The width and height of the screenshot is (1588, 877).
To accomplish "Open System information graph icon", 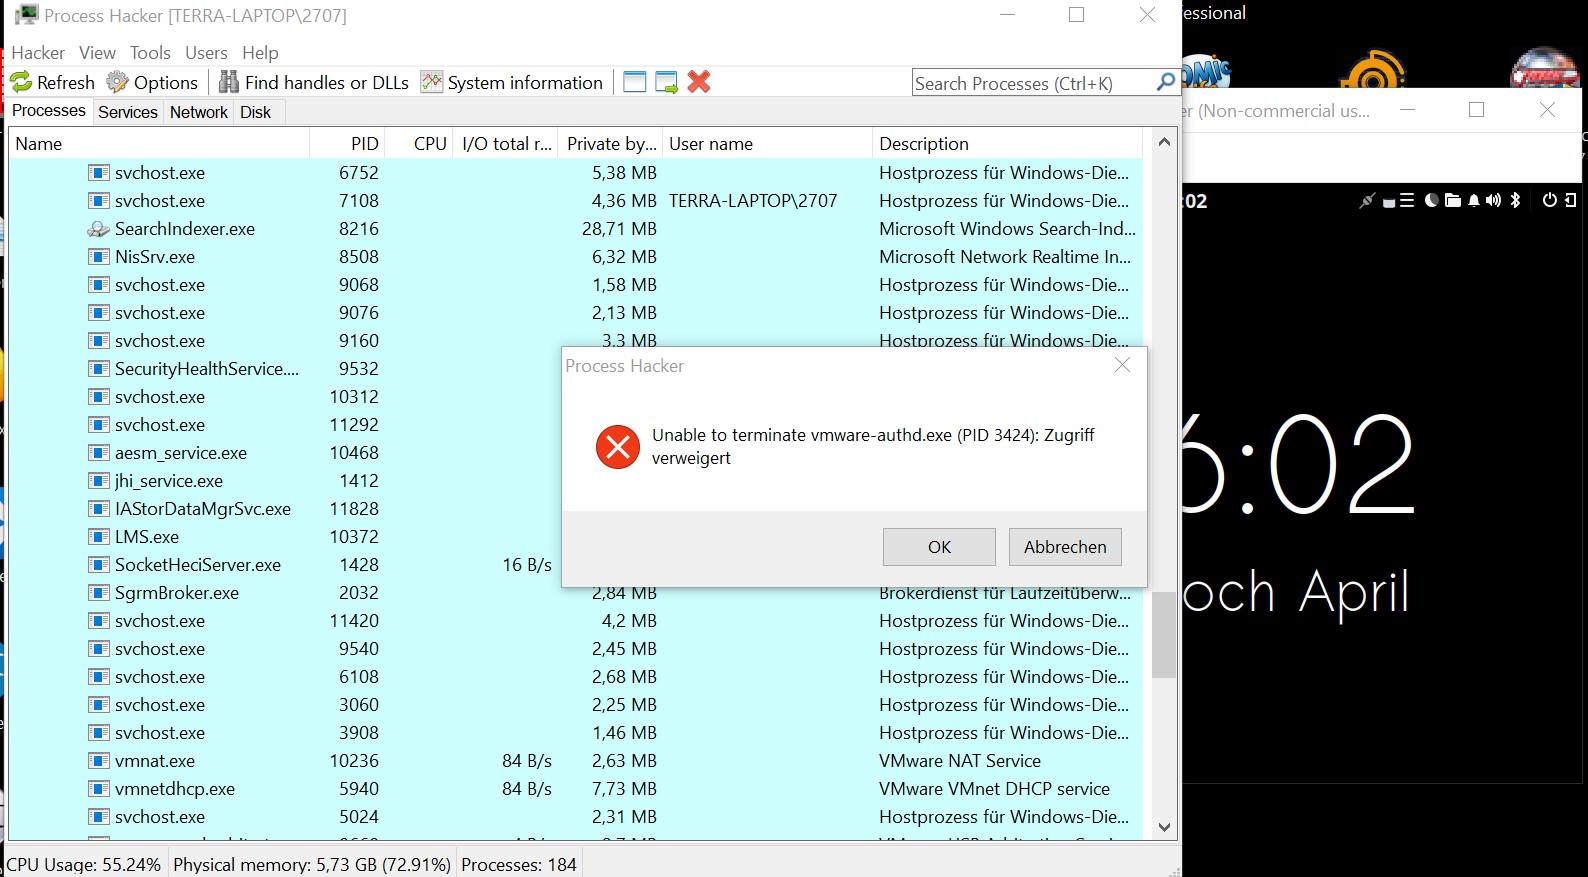I will [x=432, y=82].
